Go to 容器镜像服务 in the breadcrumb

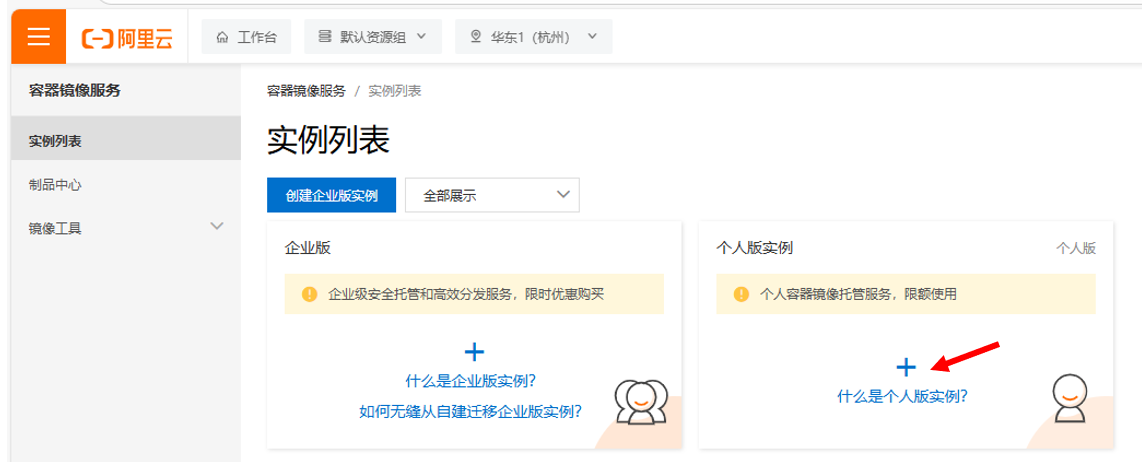pyautogui.click(x=307, y=91)
